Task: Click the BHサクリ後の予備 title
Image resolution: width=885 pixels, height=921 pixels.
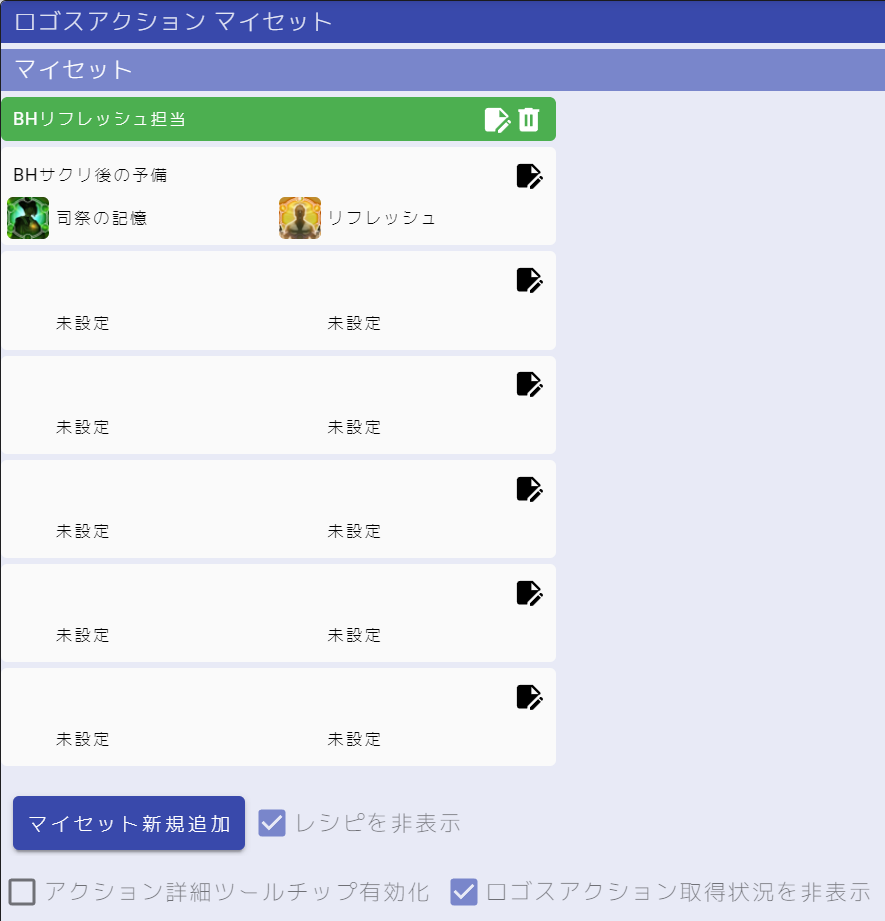Action: point(90,175)
